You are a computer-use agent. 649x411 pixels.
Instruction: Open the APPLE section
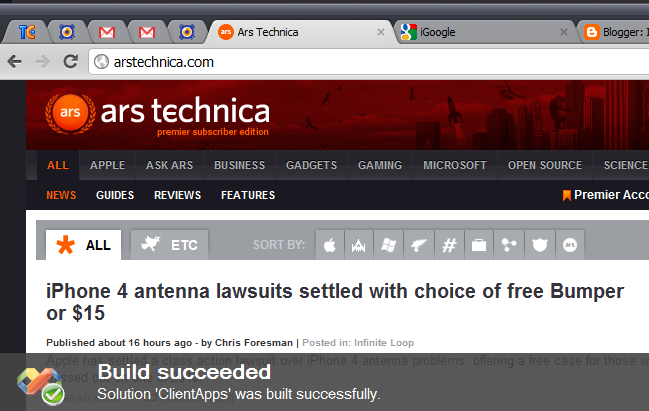108,165
